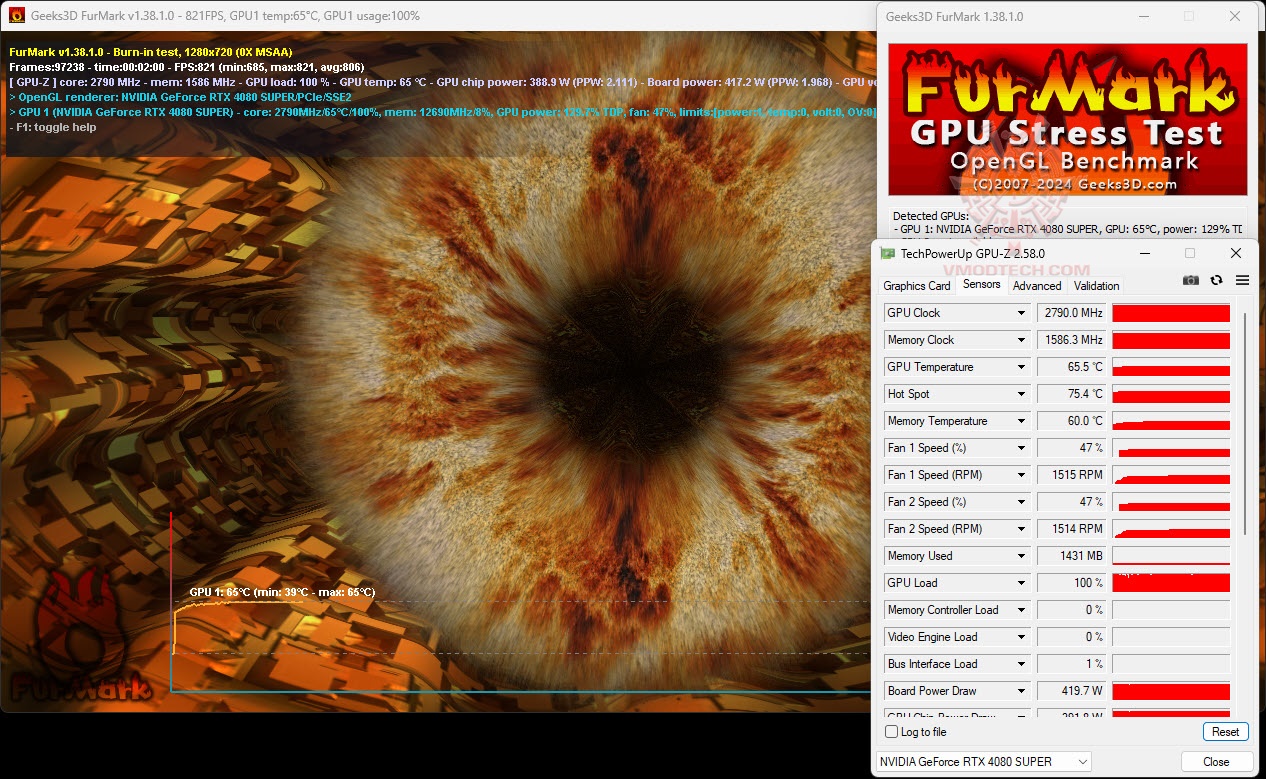Click the GPU Temperature 65.5 °C value

coord(1072,367)
